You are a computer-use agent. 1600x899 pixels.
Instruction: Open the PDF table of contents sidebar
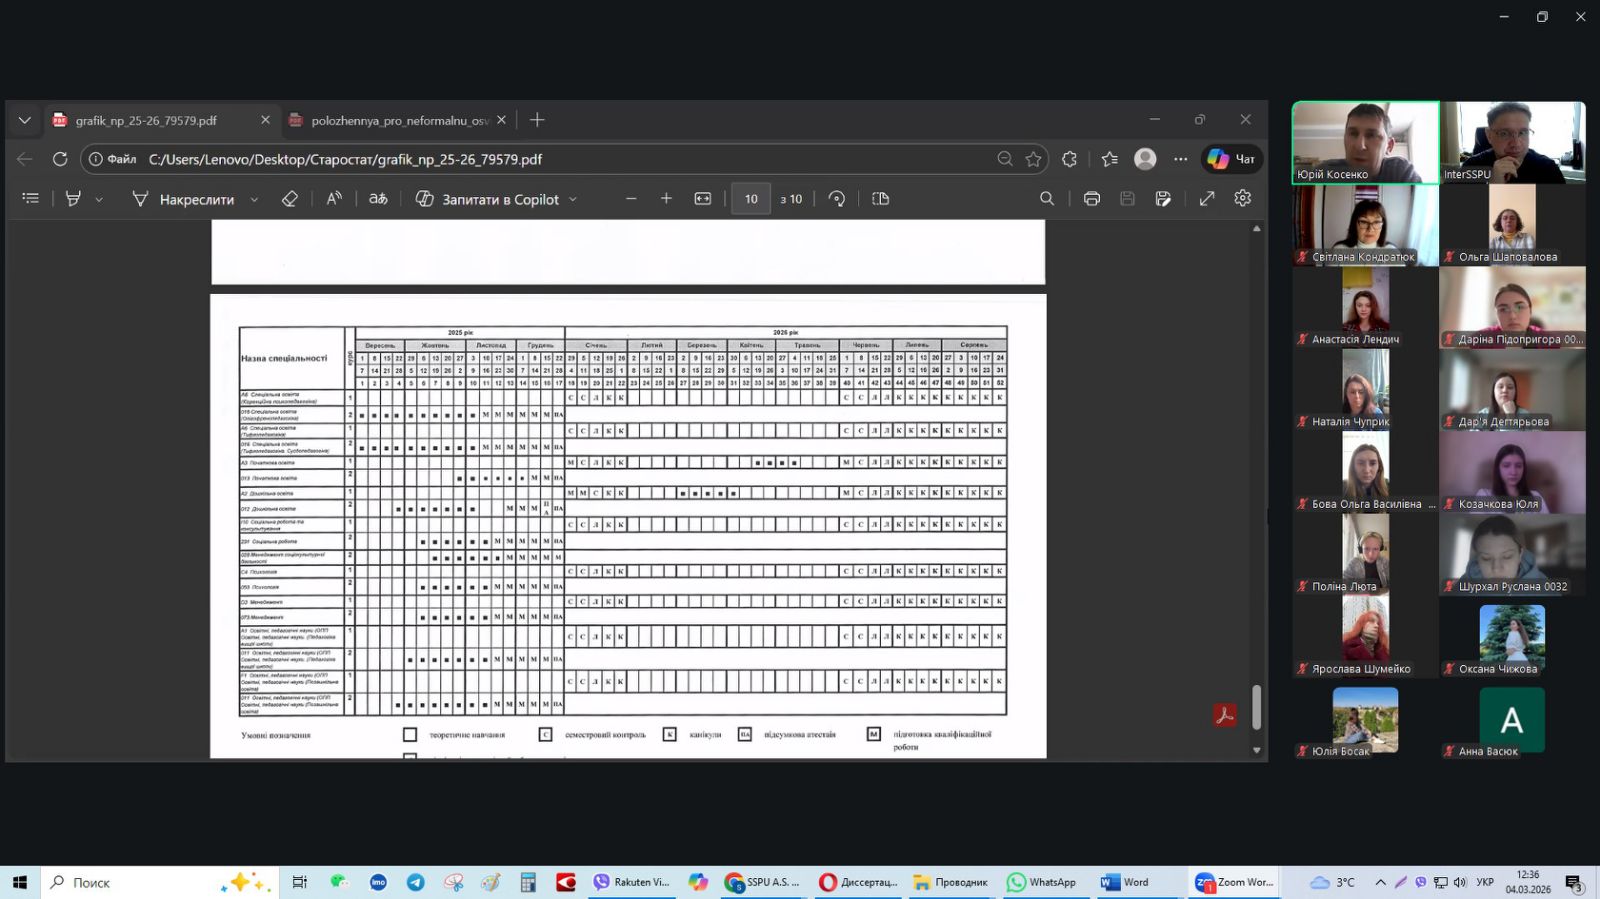coord(31,199)
